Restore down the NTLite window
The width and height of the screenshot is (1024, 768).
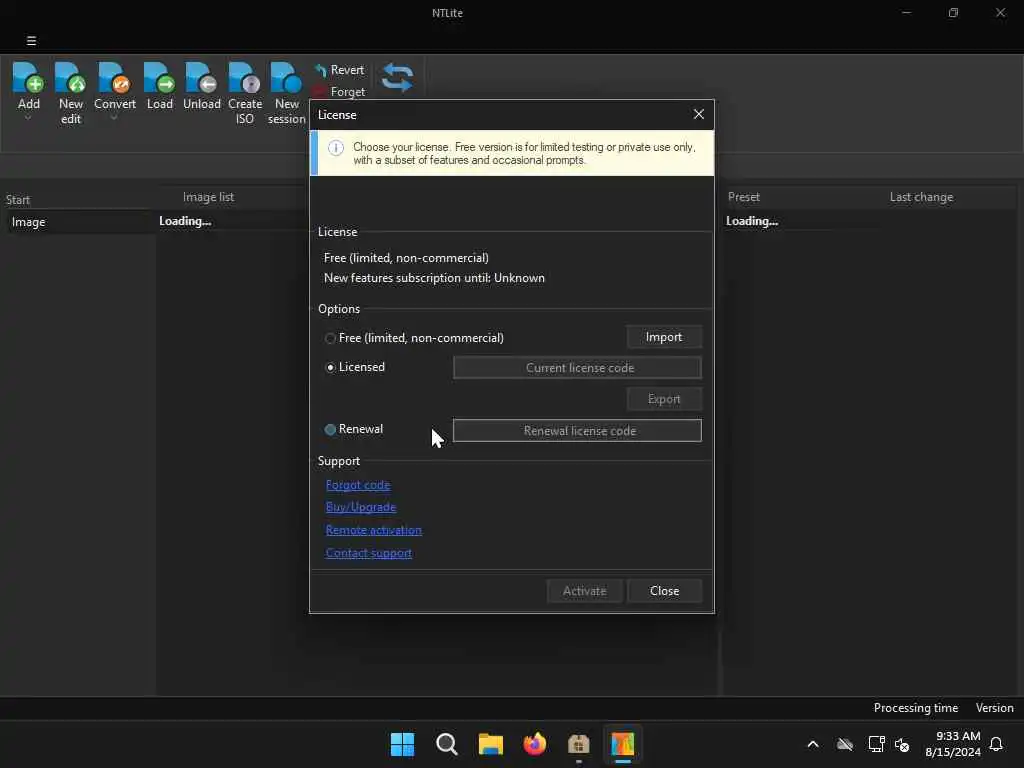[x=953, y=12]
